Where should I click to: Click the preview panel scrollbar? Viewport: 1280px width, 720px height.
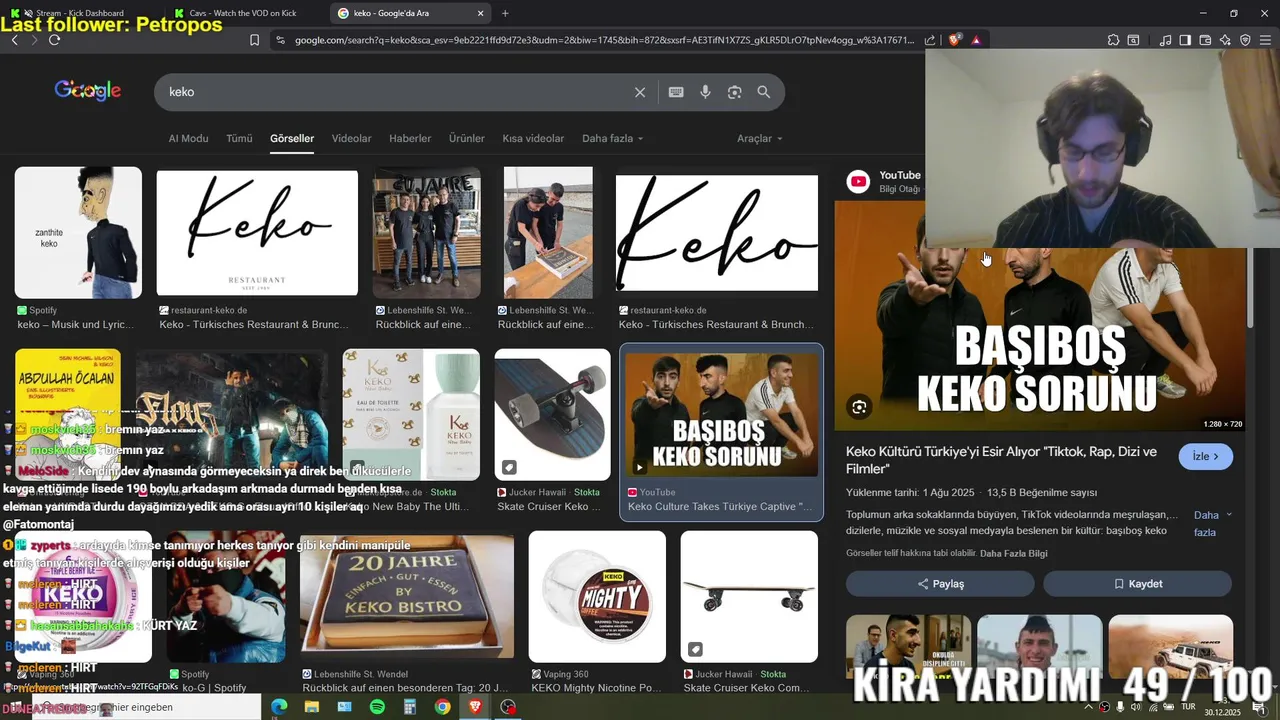pos(1251,290)
